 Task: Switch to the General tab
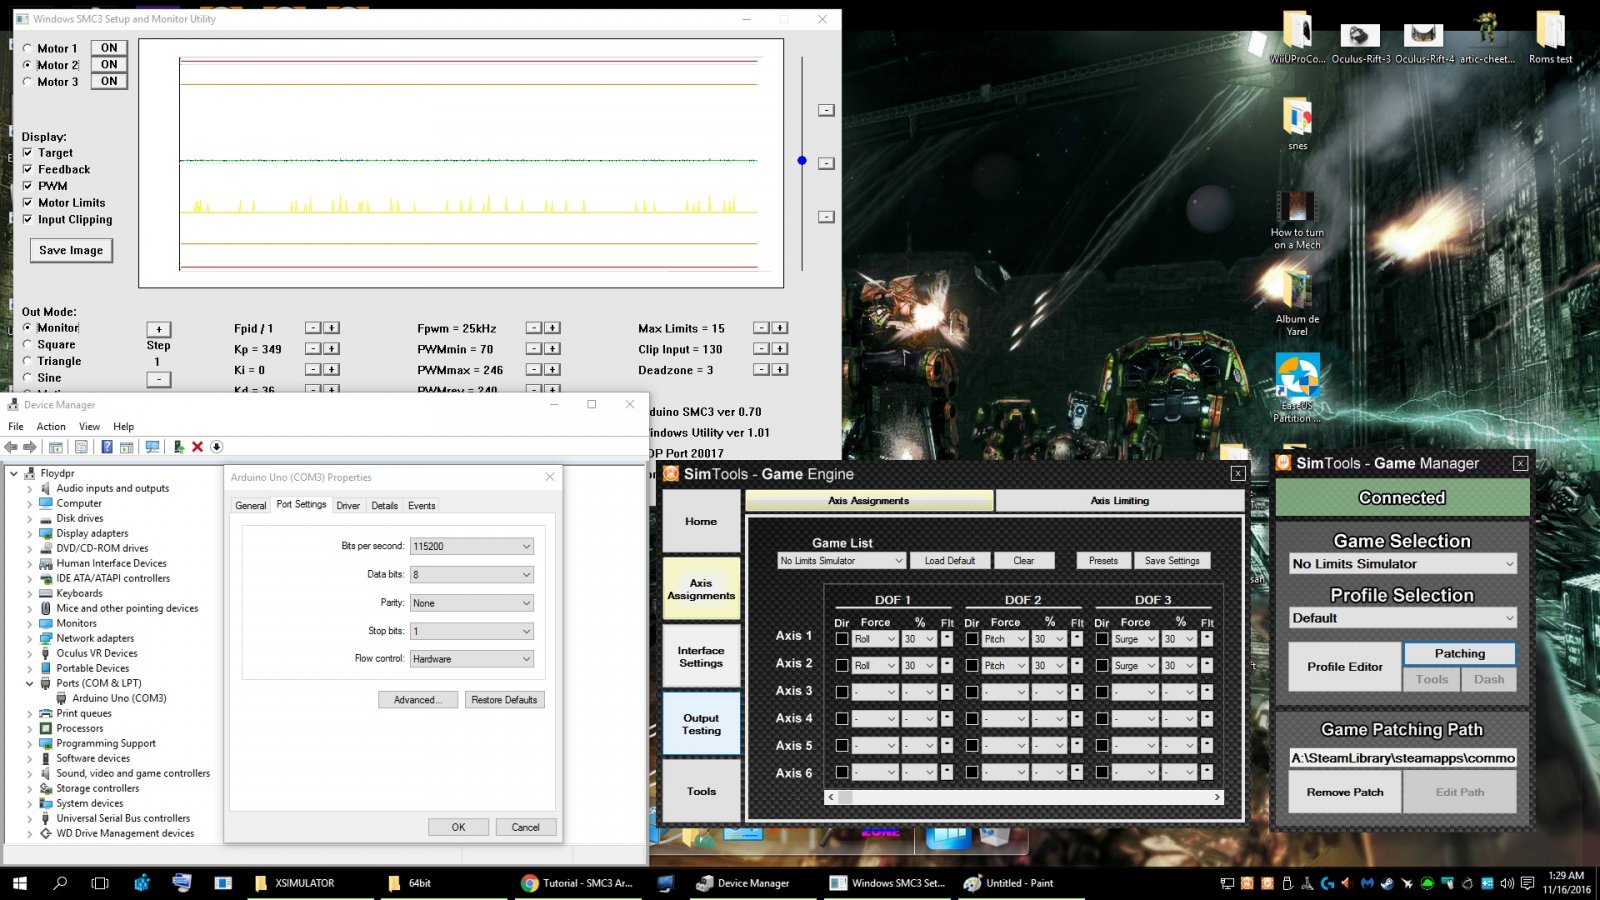(x=250, y=506)
